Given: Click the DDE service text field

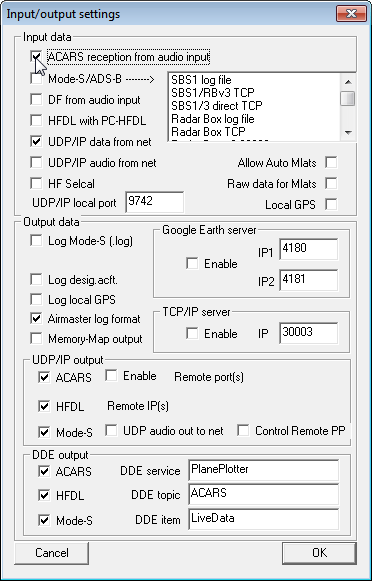Looking at the screenshot, I should pyautogui.click(x=263, y=470).
